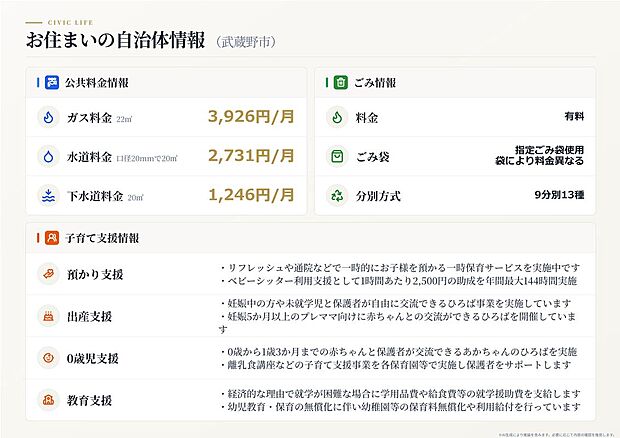
Task: Click the green ごみ情報 trash bin icon
Action: 340,83
